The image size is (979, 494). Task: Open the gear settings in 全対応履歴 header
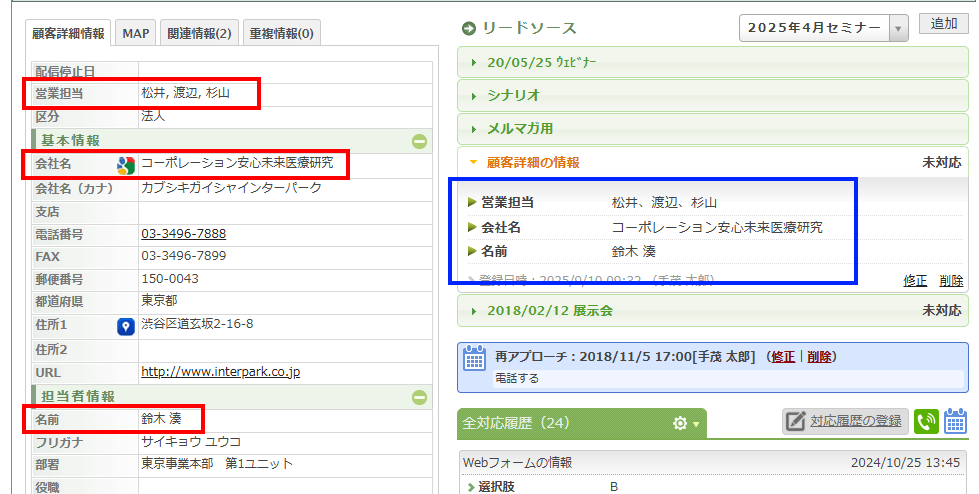click(685, 423)
